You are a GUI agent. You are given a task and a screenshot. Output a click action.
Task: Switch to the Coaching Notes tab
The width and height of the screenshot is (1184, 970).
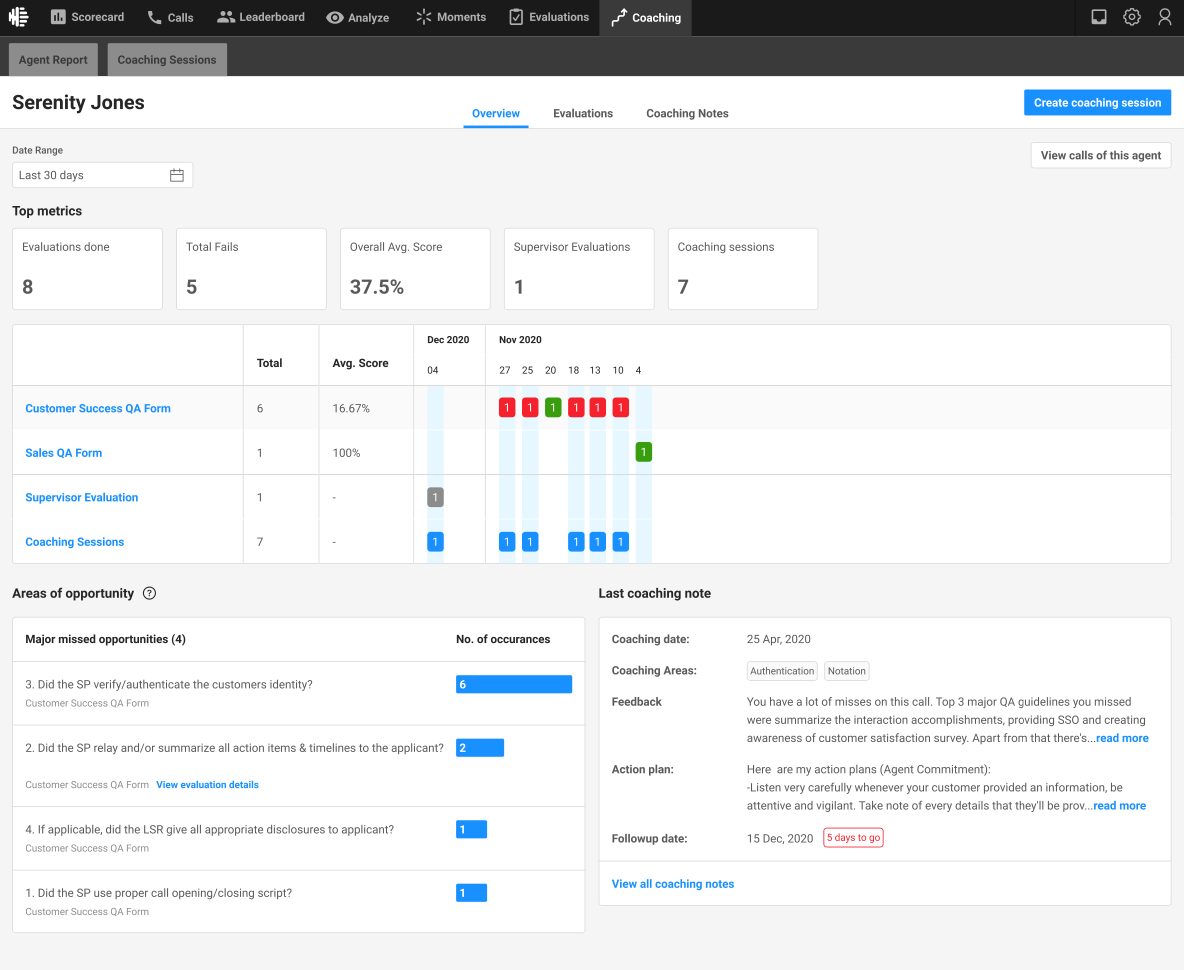tap(687, 113)
